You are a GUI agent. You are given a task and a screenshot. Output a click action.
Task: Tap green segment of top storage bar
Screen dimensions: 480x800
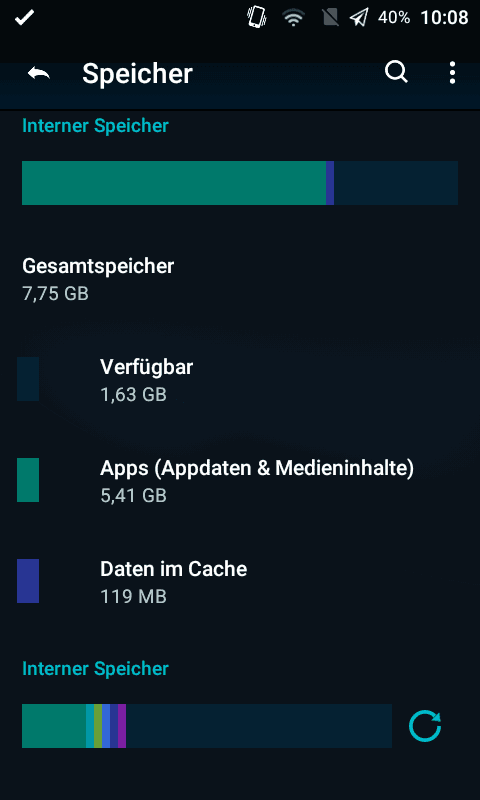click(174, 183)
